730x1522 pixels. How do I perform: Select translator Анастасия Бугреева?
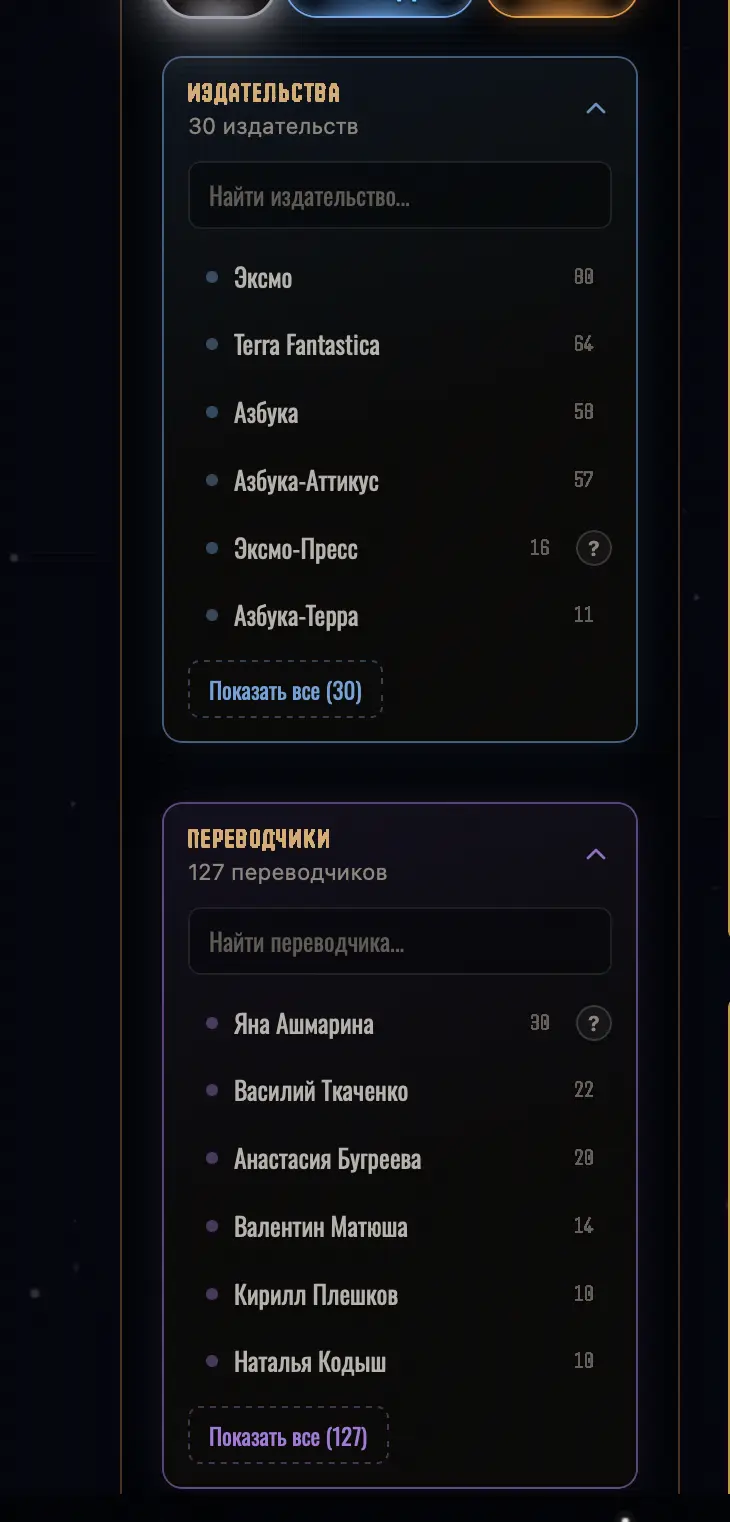[399, 1159]
